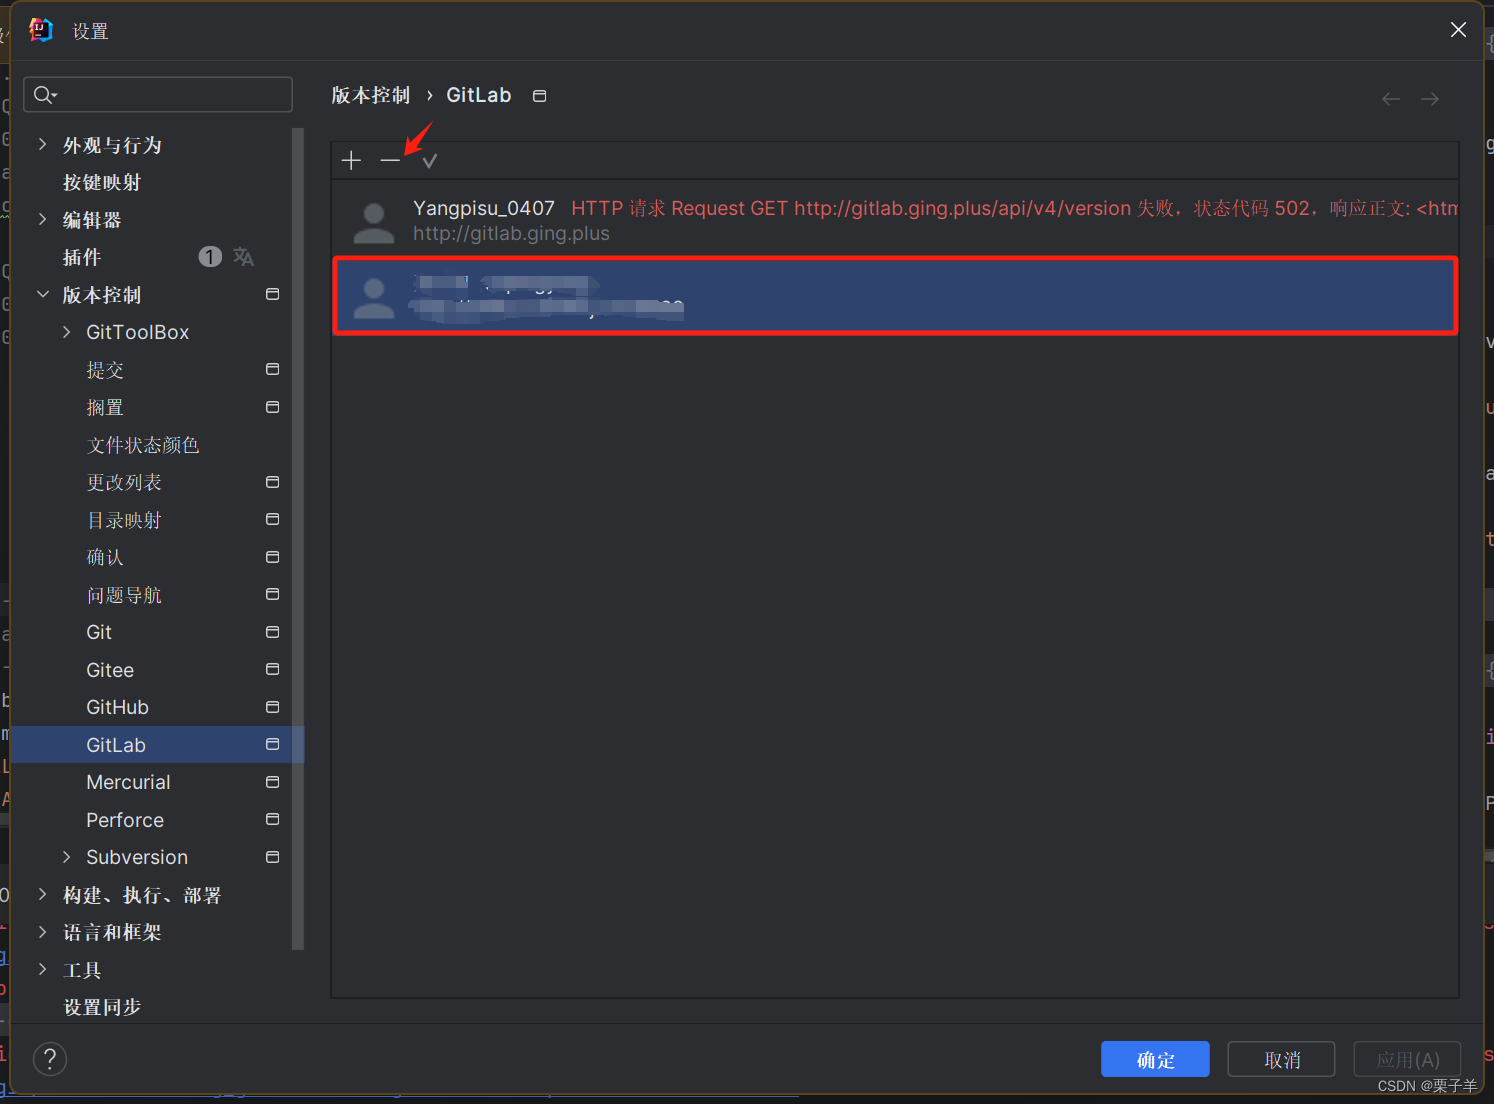The height and width of the screenshot is (1104, 1494).
Task: Click 版本控制 in the breadcrumb
Action: tap(371, 95)
